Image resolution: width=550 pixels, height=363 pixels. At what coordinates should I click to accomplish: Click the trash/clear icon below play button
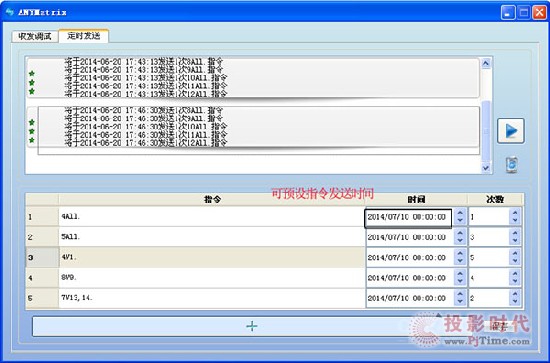[x=511, y=164]
